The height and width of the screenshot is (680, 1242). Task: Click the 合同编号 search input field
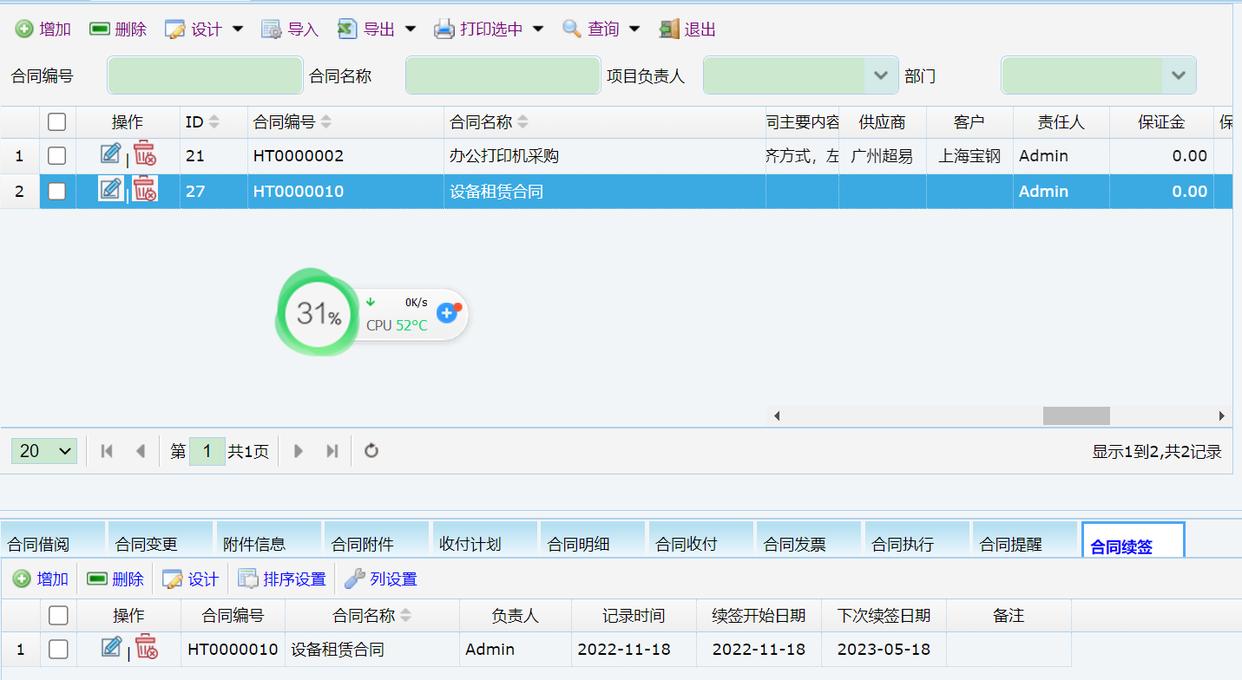click(x=204, y=76)
